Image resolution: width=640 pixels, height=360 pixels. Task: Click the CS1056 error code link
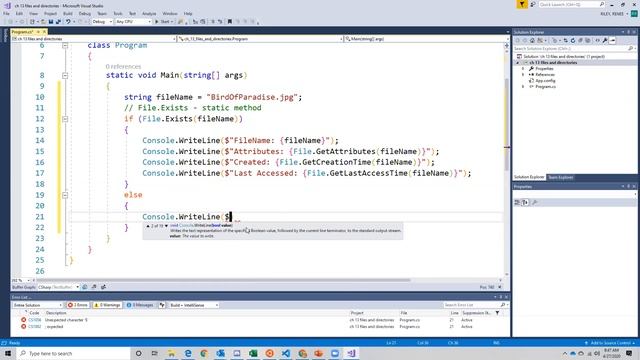(35, 320)
